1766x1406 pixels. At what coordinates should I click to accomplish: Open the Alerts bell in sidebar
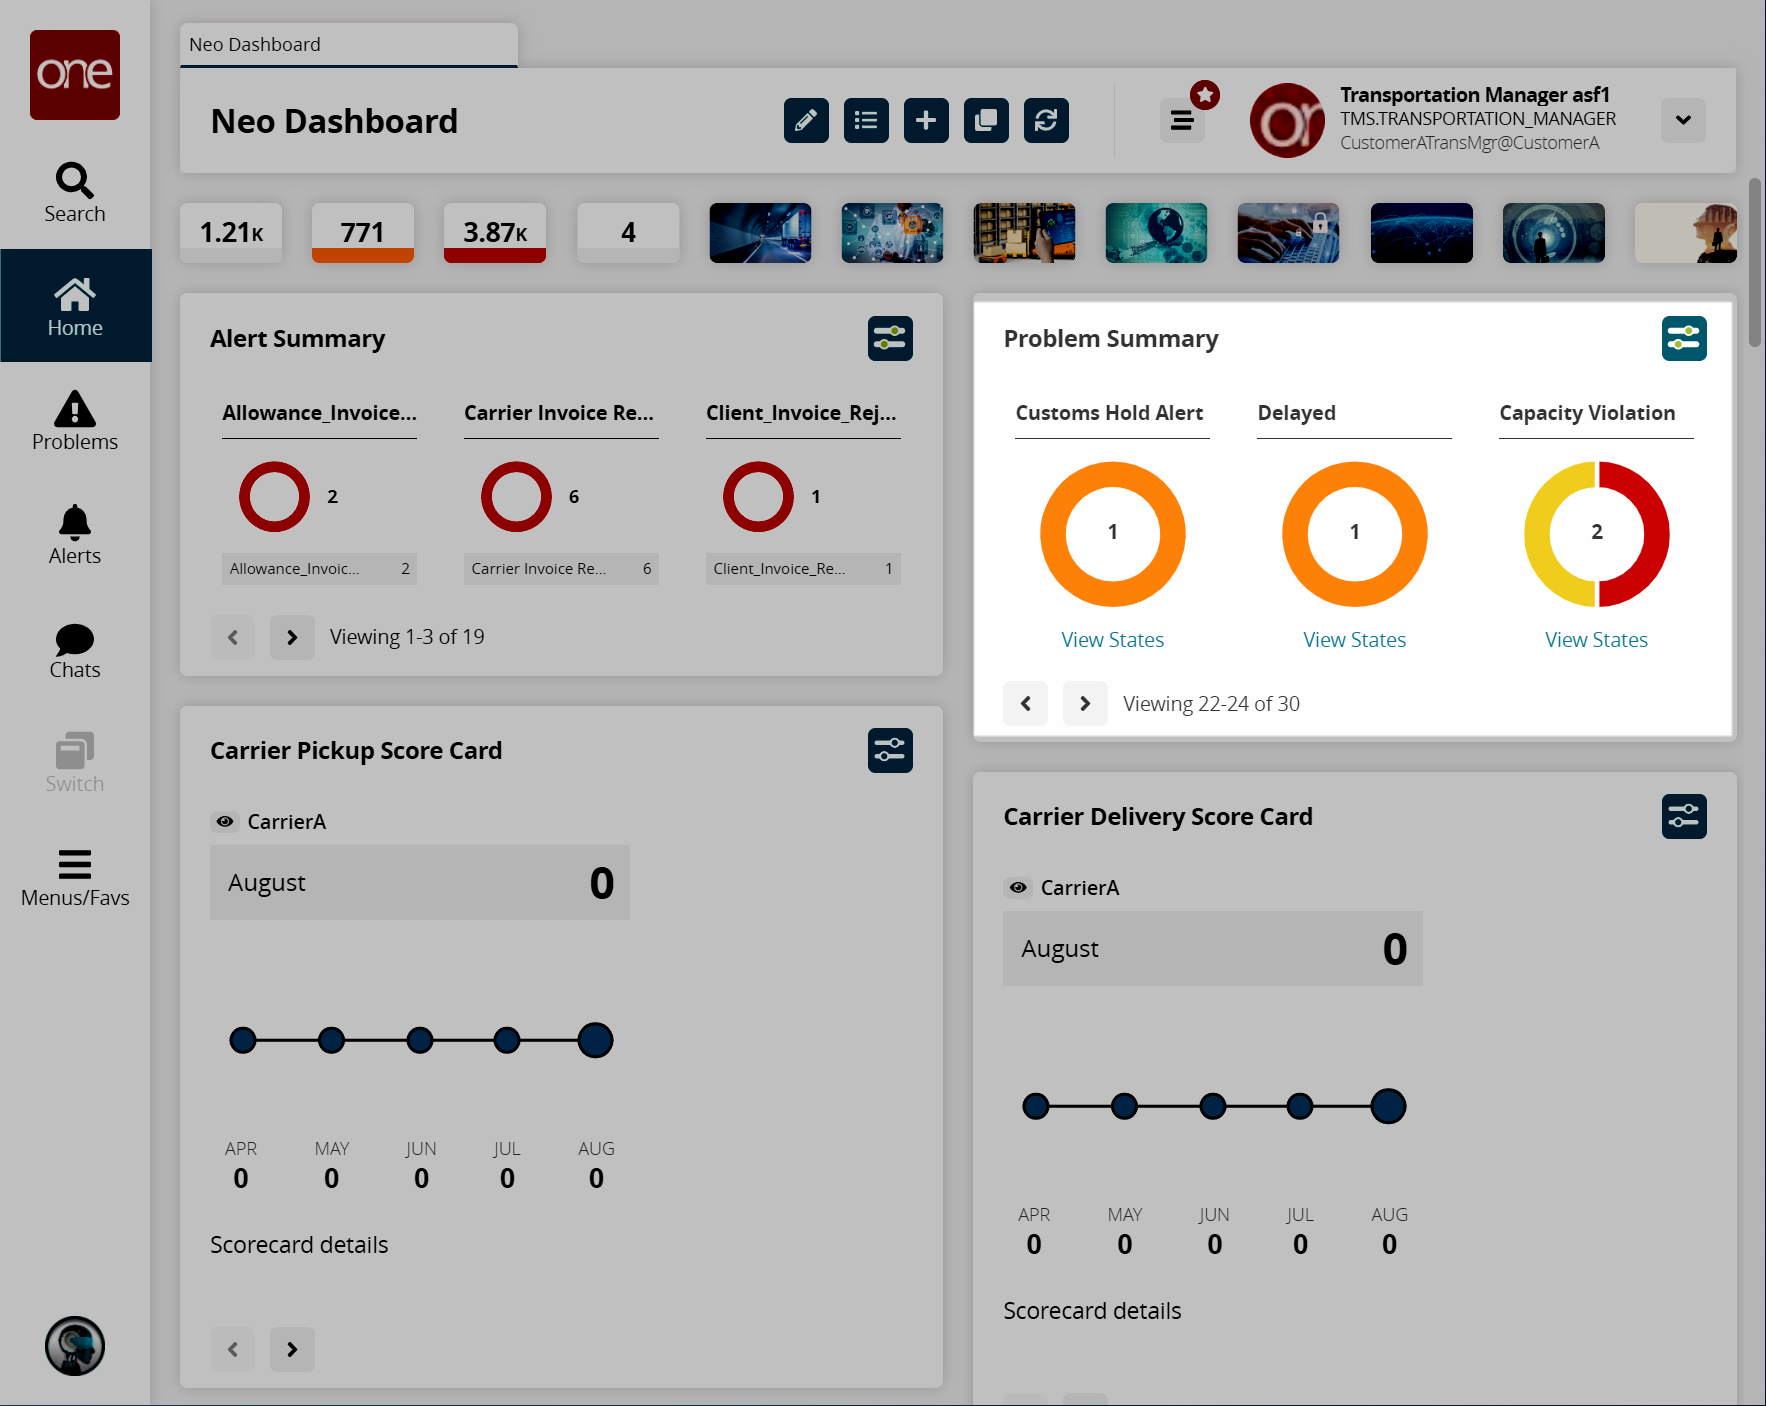coord(75,535)
